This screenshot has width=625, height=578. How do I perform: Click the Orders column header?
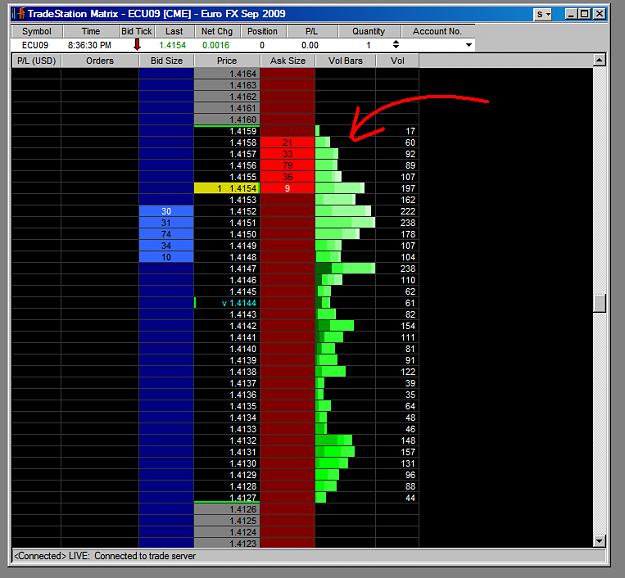pos(100,61)
